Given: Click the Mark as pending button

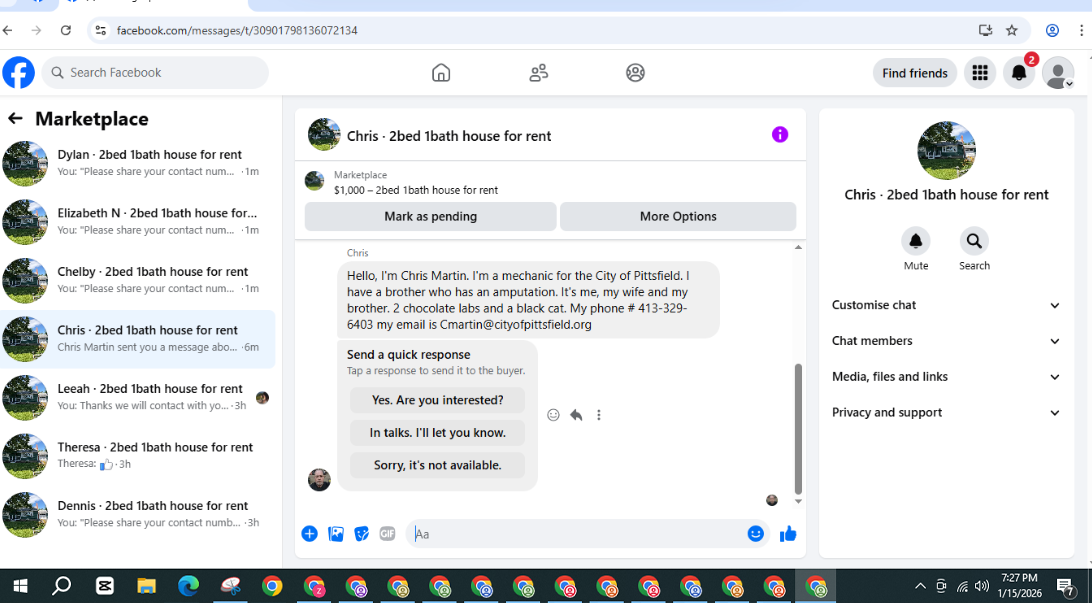Looking at the screenshot, I should [430, 217].
